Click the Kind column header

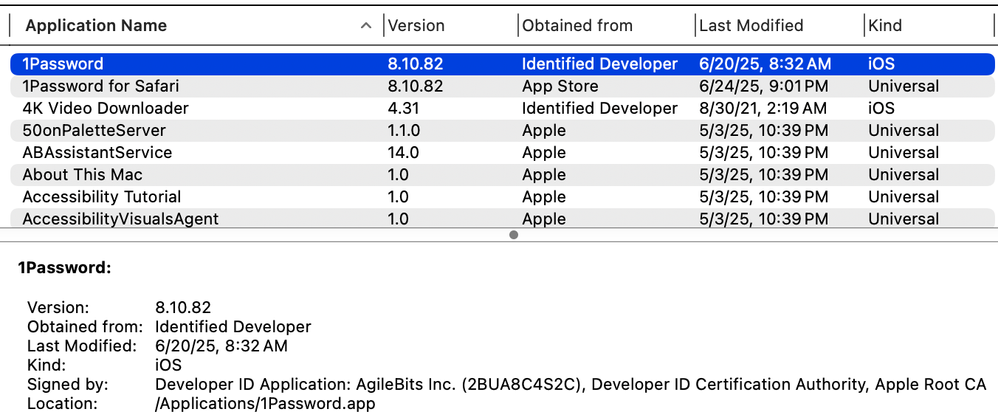887,25
